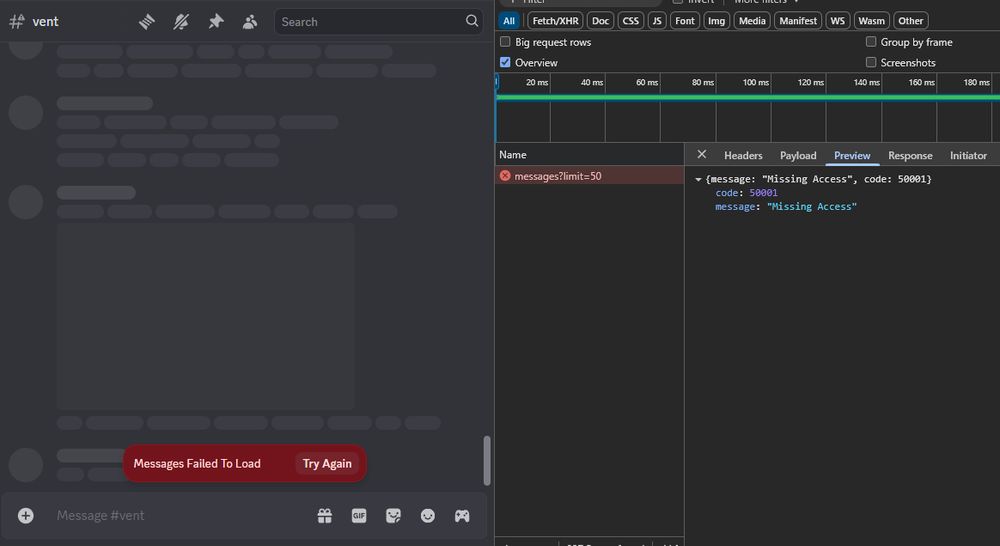Open the GIF picker
This screenshot has width=1000, height=546.
point(359,515)
